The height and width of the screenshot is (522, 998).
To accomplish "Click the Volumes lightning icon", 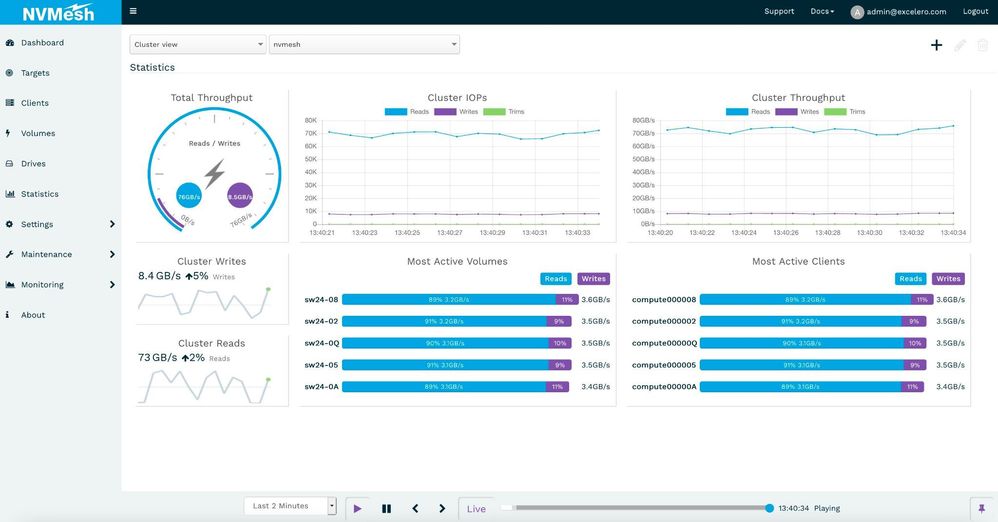I will (8, 133).
